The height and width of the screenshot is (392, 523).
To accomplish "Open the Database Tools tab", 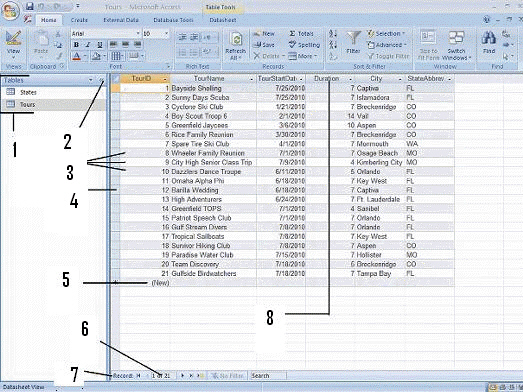I will coord(173,20).
